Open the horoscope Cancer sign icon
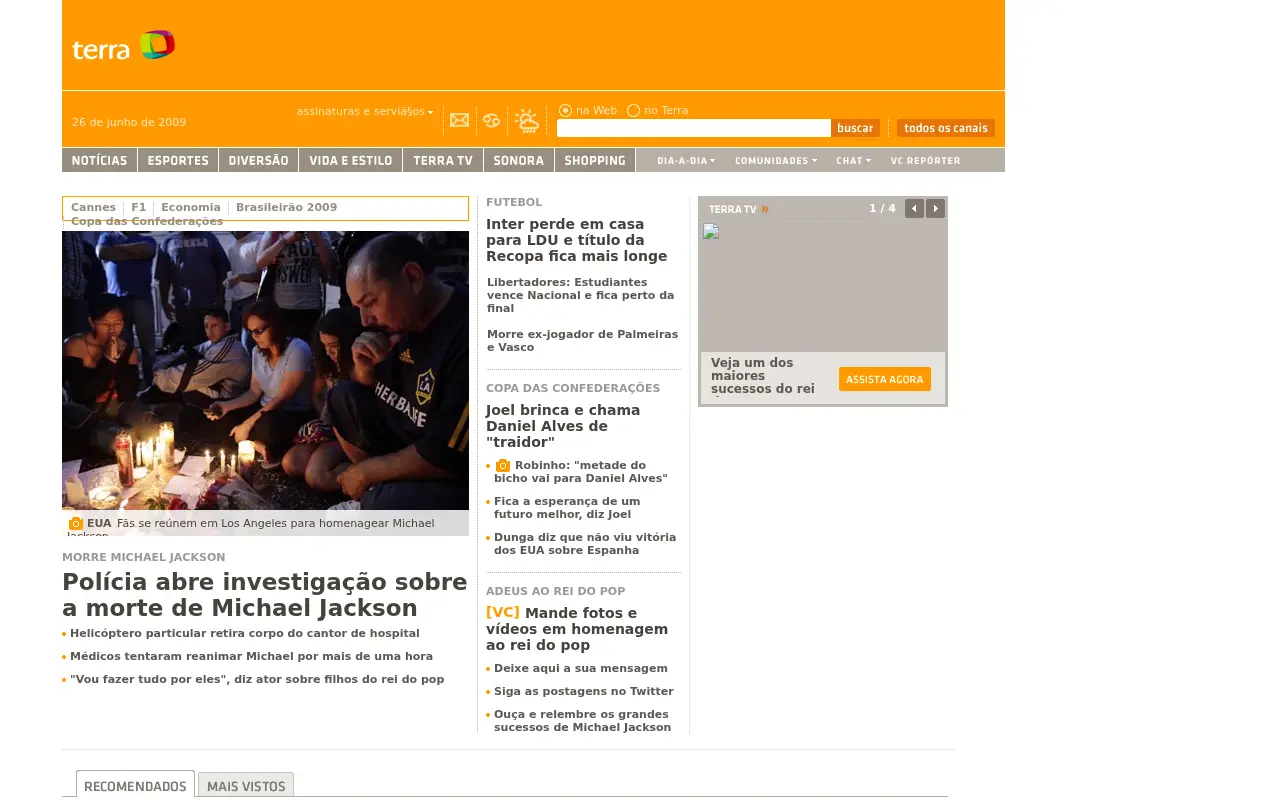 click(x=491, y=121)
